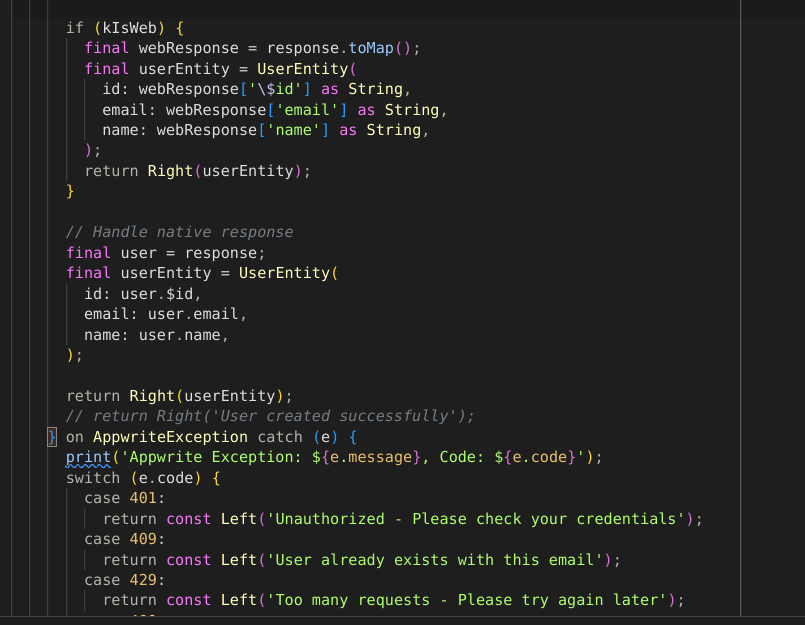Click the commented line "User created successfully"
The width and height of the screenshot is (805, 625).
point(270,416)
